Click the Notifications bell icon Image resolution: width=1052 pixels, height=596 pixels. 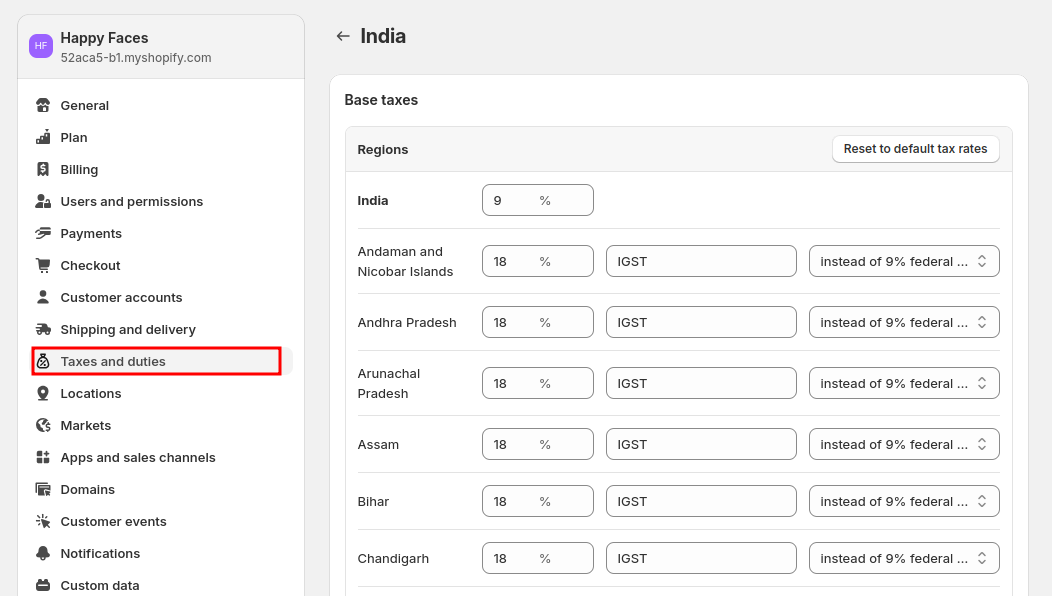[x=43, y=554]
